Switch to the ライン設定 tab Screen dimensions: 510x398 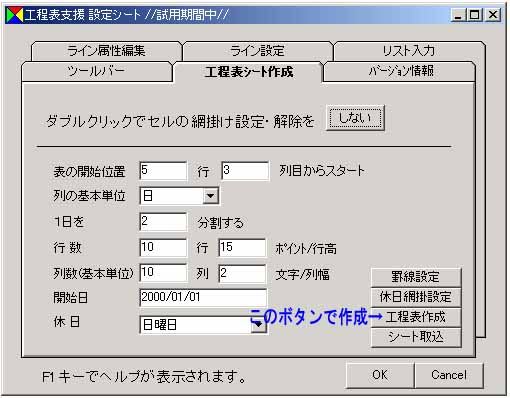tap(257, 51)
